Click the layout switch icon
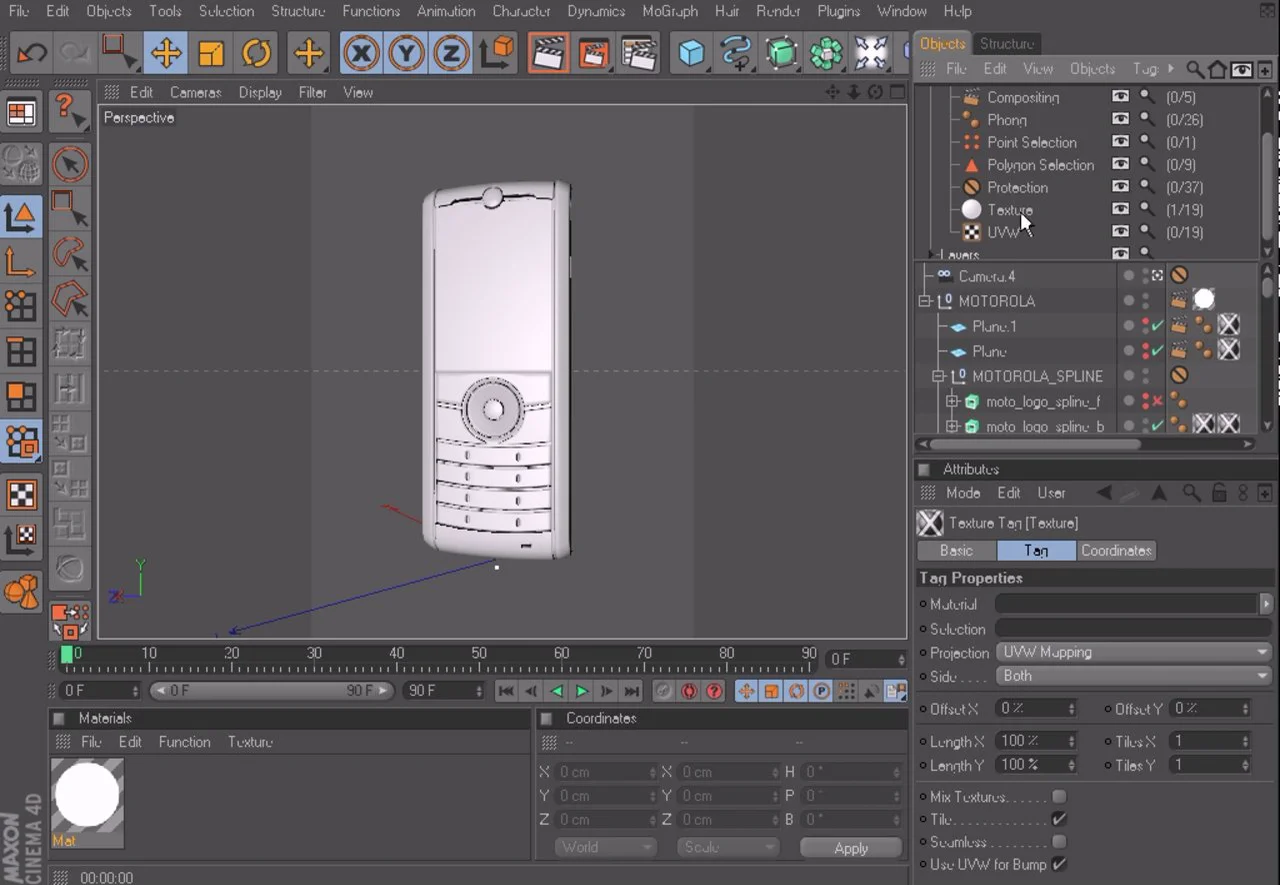This screenshot has width=1280, height=885. [x=21, y=112]
